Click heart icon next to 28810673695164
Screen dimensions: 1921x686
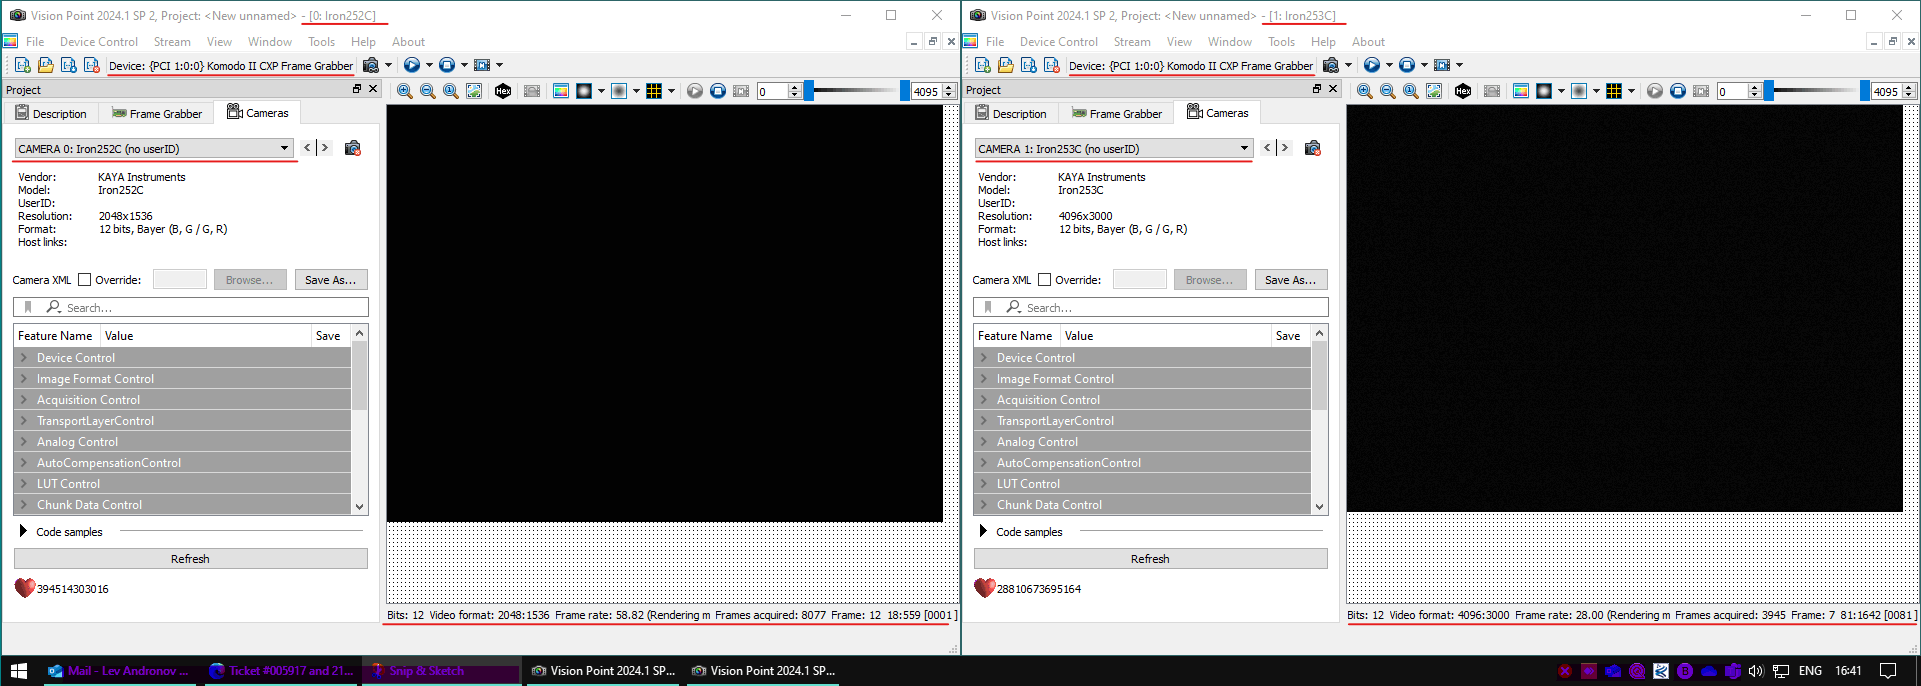[x=985, y=588]
